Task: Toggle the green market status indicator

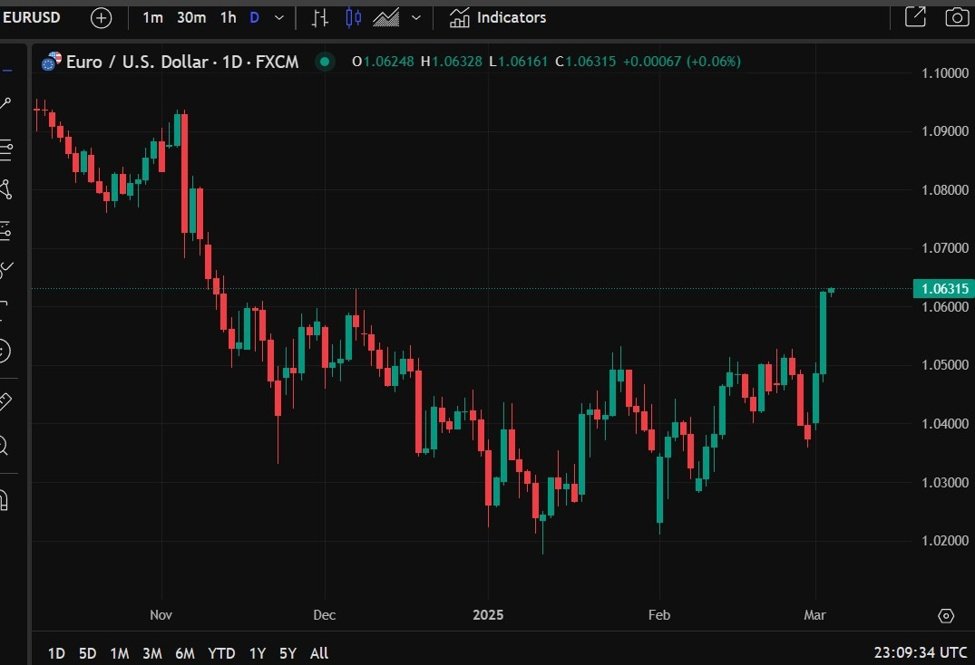Action: [x=323, y=62]
